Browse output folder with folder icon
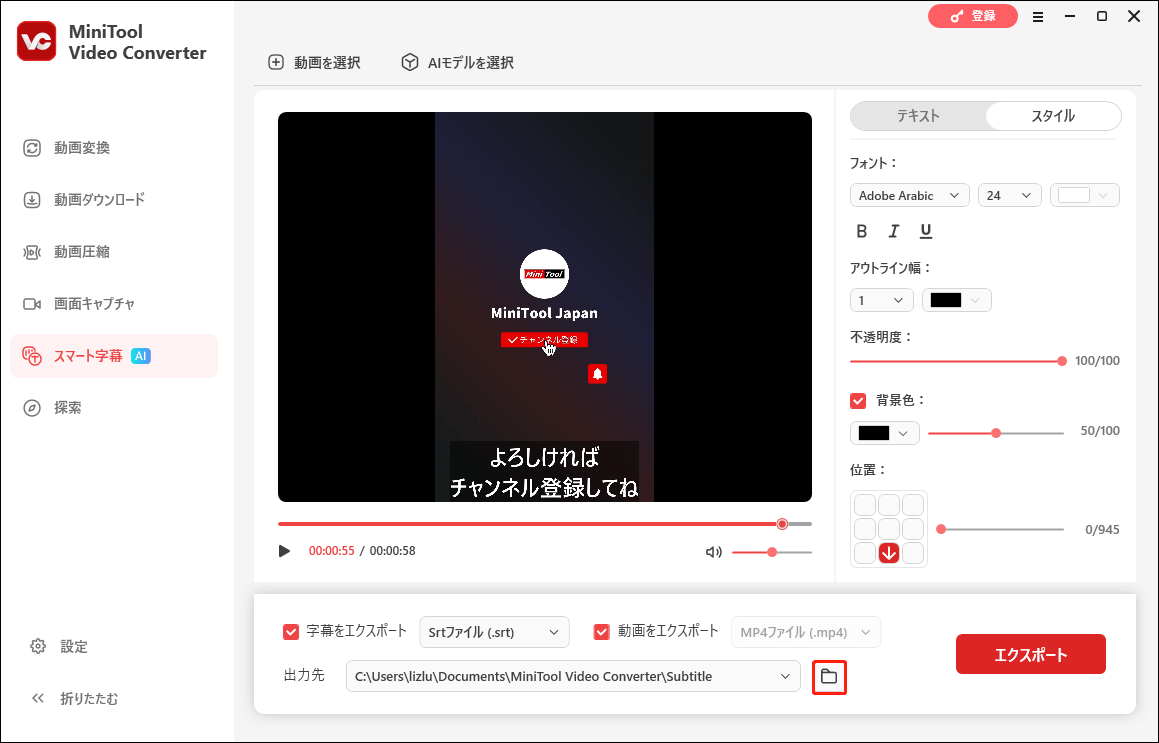The width and height of the screenshot is (1159, 743). point(829,677)
